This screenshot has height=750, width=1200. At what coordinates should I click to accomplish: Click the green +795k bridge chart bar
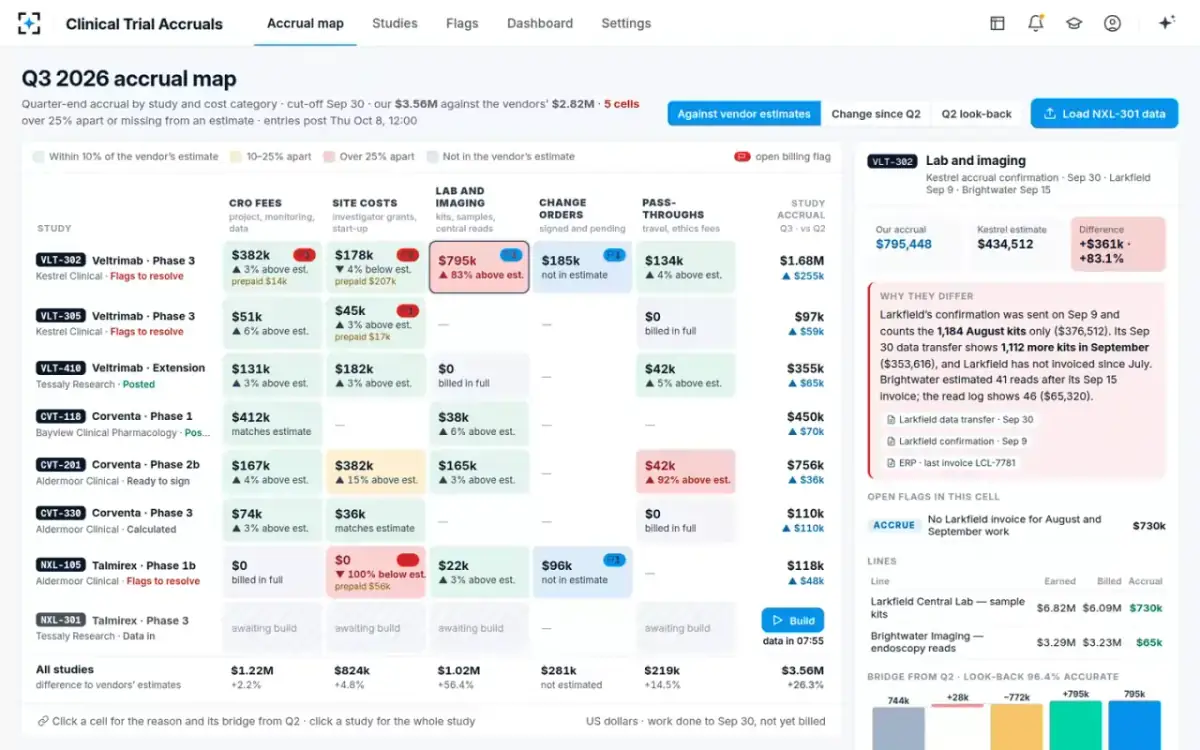(1076, 725)
